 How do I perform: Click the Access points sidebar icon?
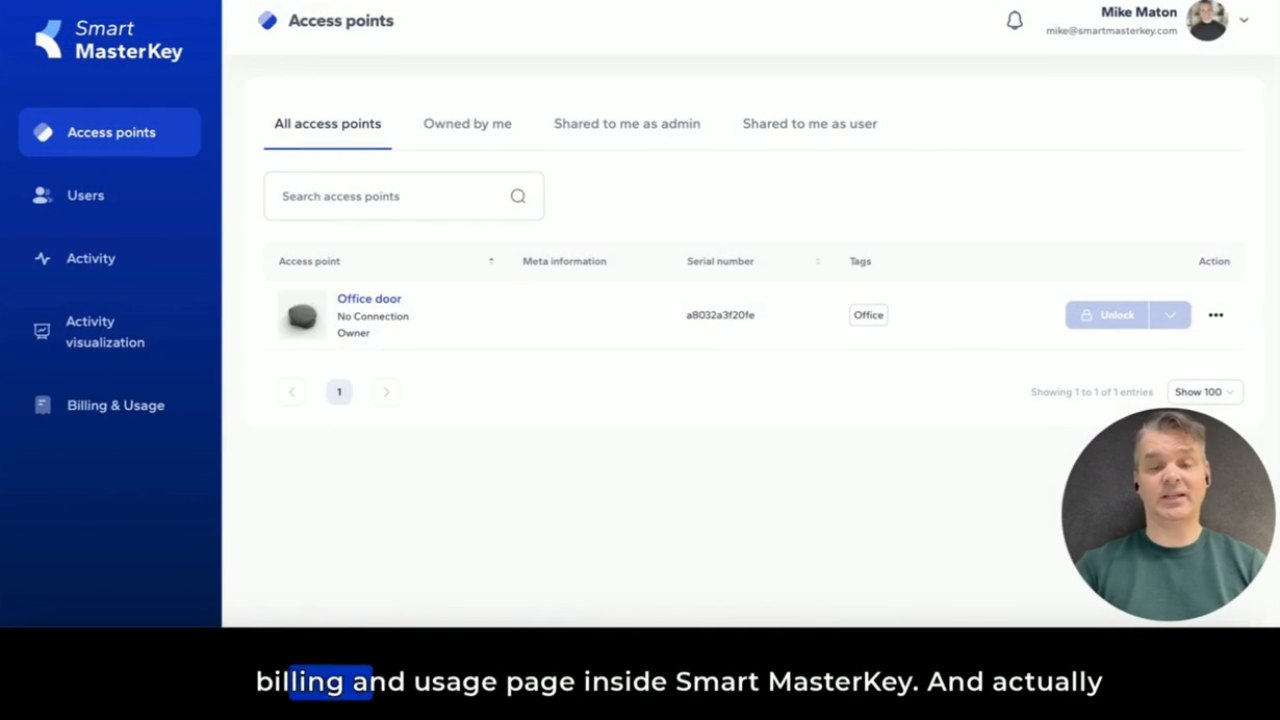pos(43,132)
